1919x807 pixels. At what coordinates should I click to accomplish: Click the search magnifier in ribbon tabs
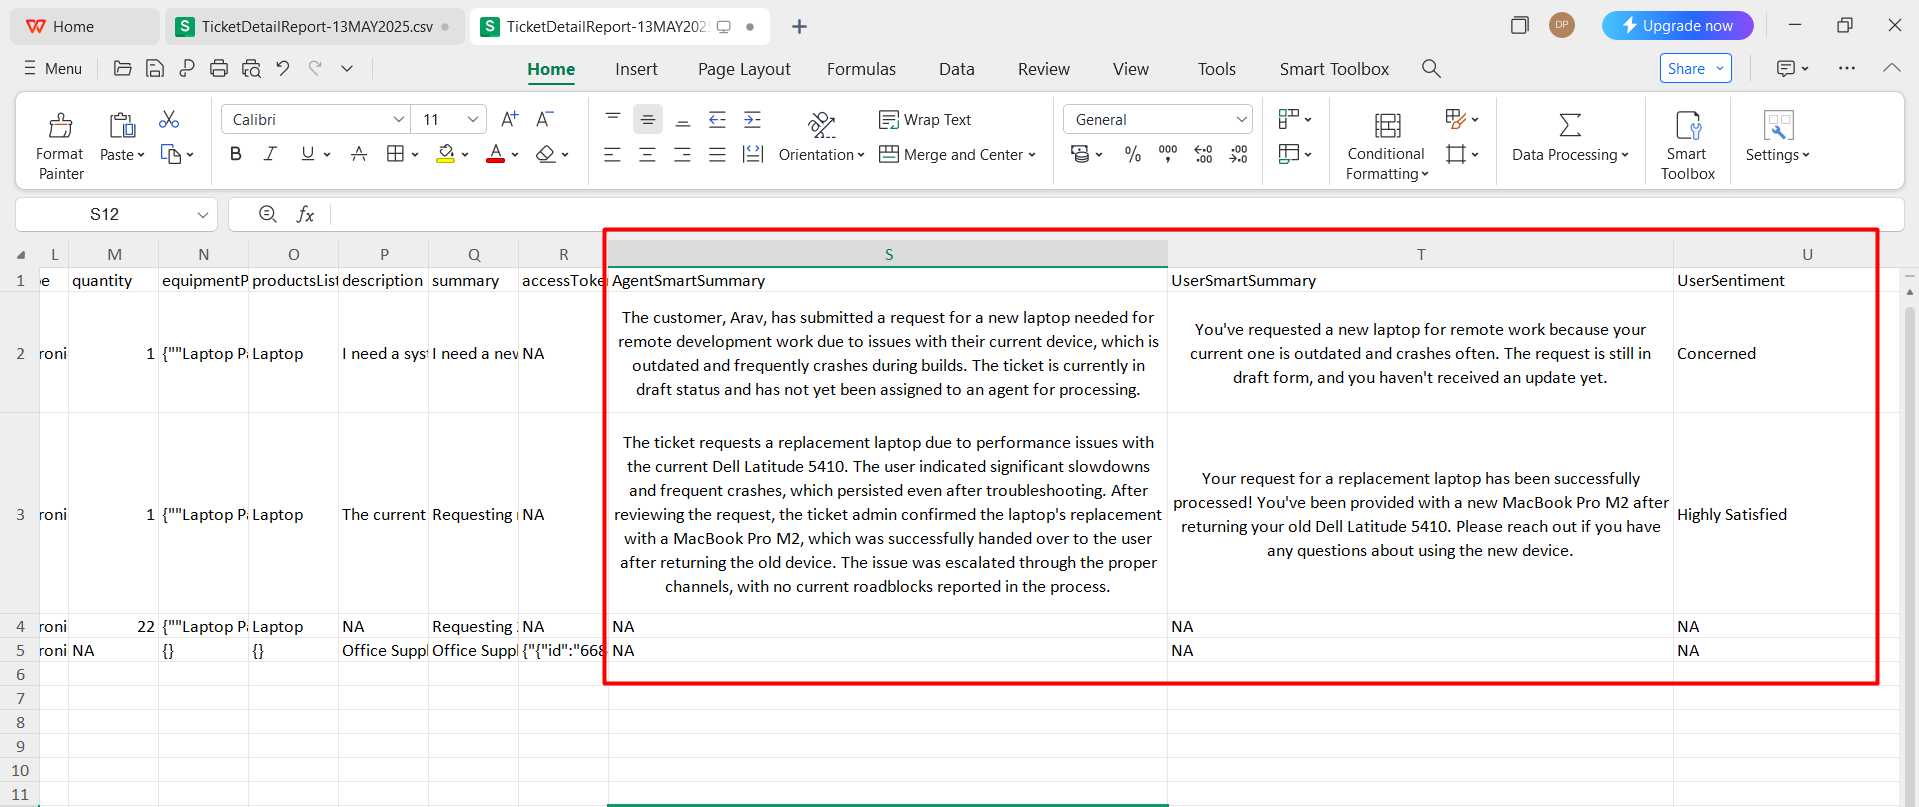click(x=1431, y=68)
